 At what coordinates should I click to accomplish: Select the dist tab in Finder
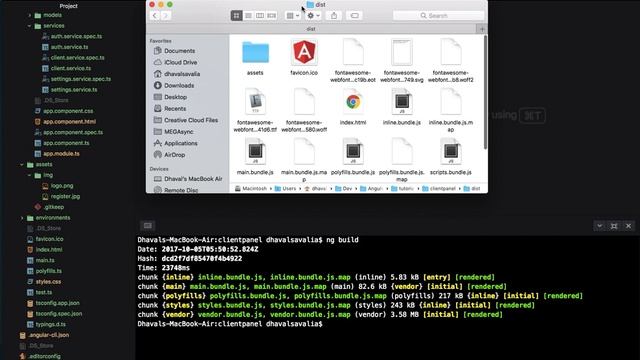tap(311, 29)
